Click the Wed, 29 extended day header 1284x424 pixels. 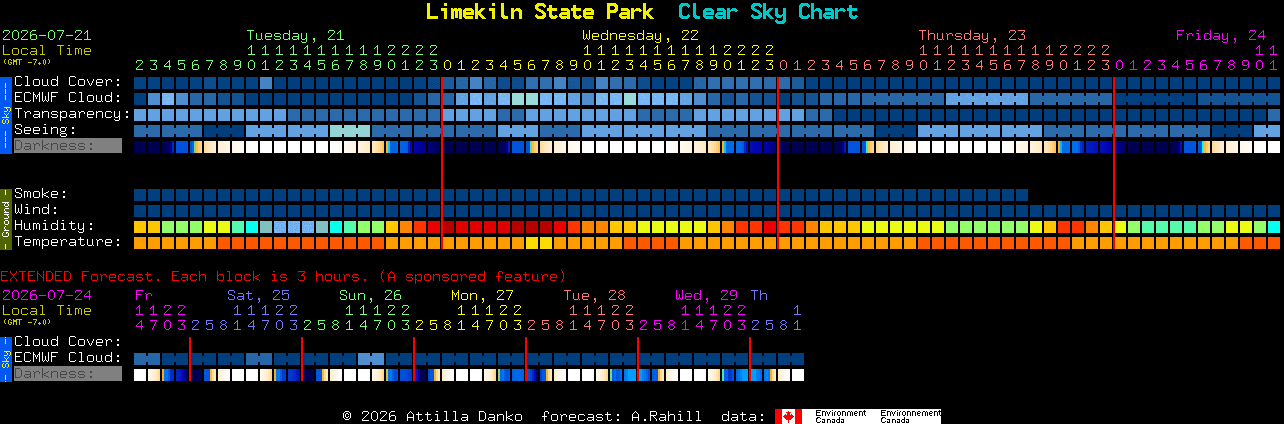pos(706,295)
